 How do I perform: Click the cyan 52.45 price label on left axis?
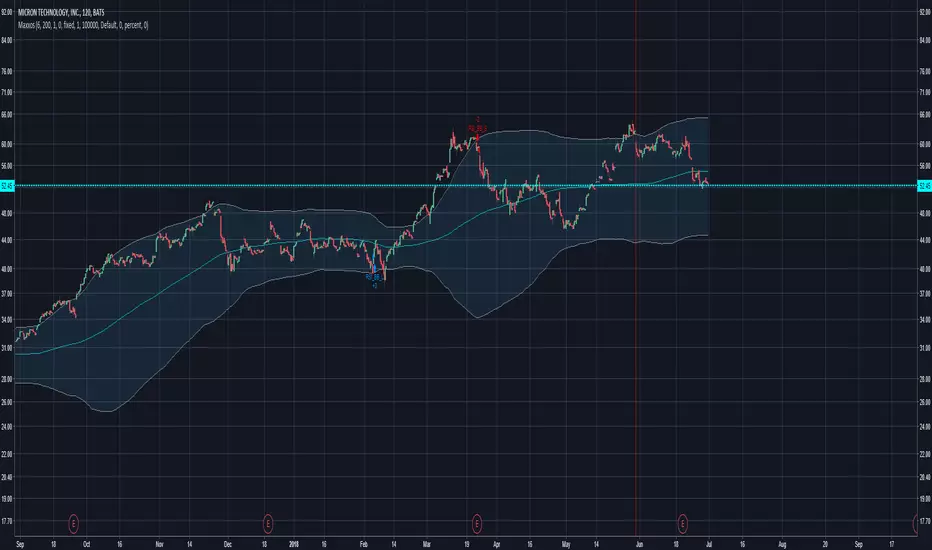(x=8, y=186)
